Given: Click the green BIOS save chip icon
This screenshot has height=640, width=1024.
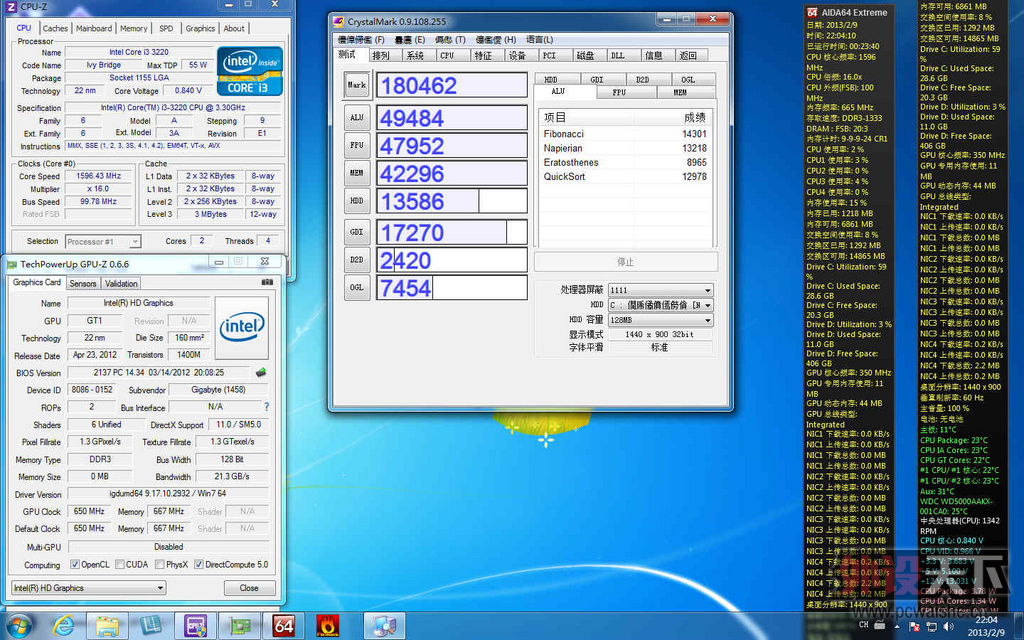Looking at the screenshot, I should point(261,372).
